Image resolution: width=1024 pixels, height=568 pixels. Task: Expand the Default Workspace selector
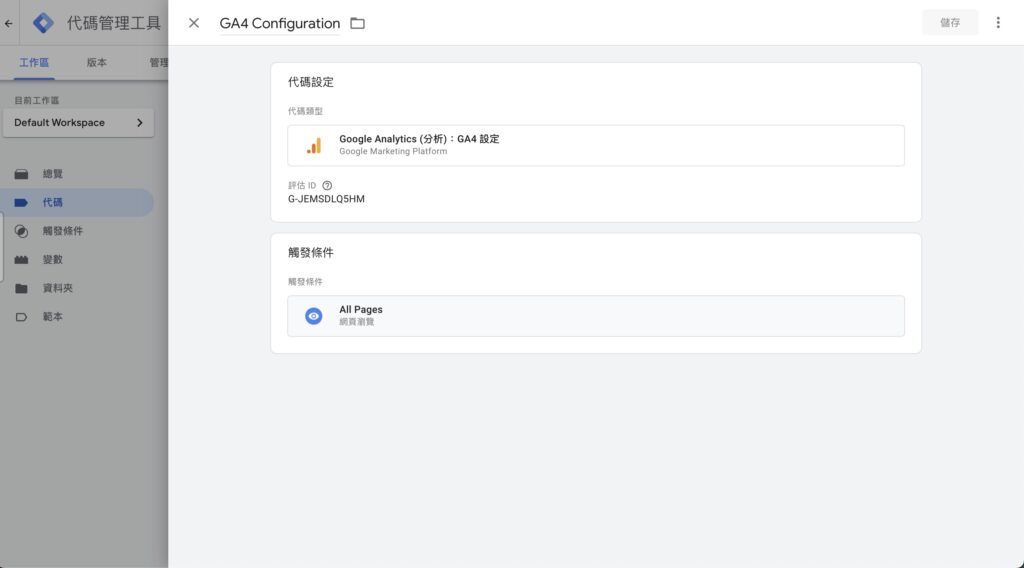(78, 123)
